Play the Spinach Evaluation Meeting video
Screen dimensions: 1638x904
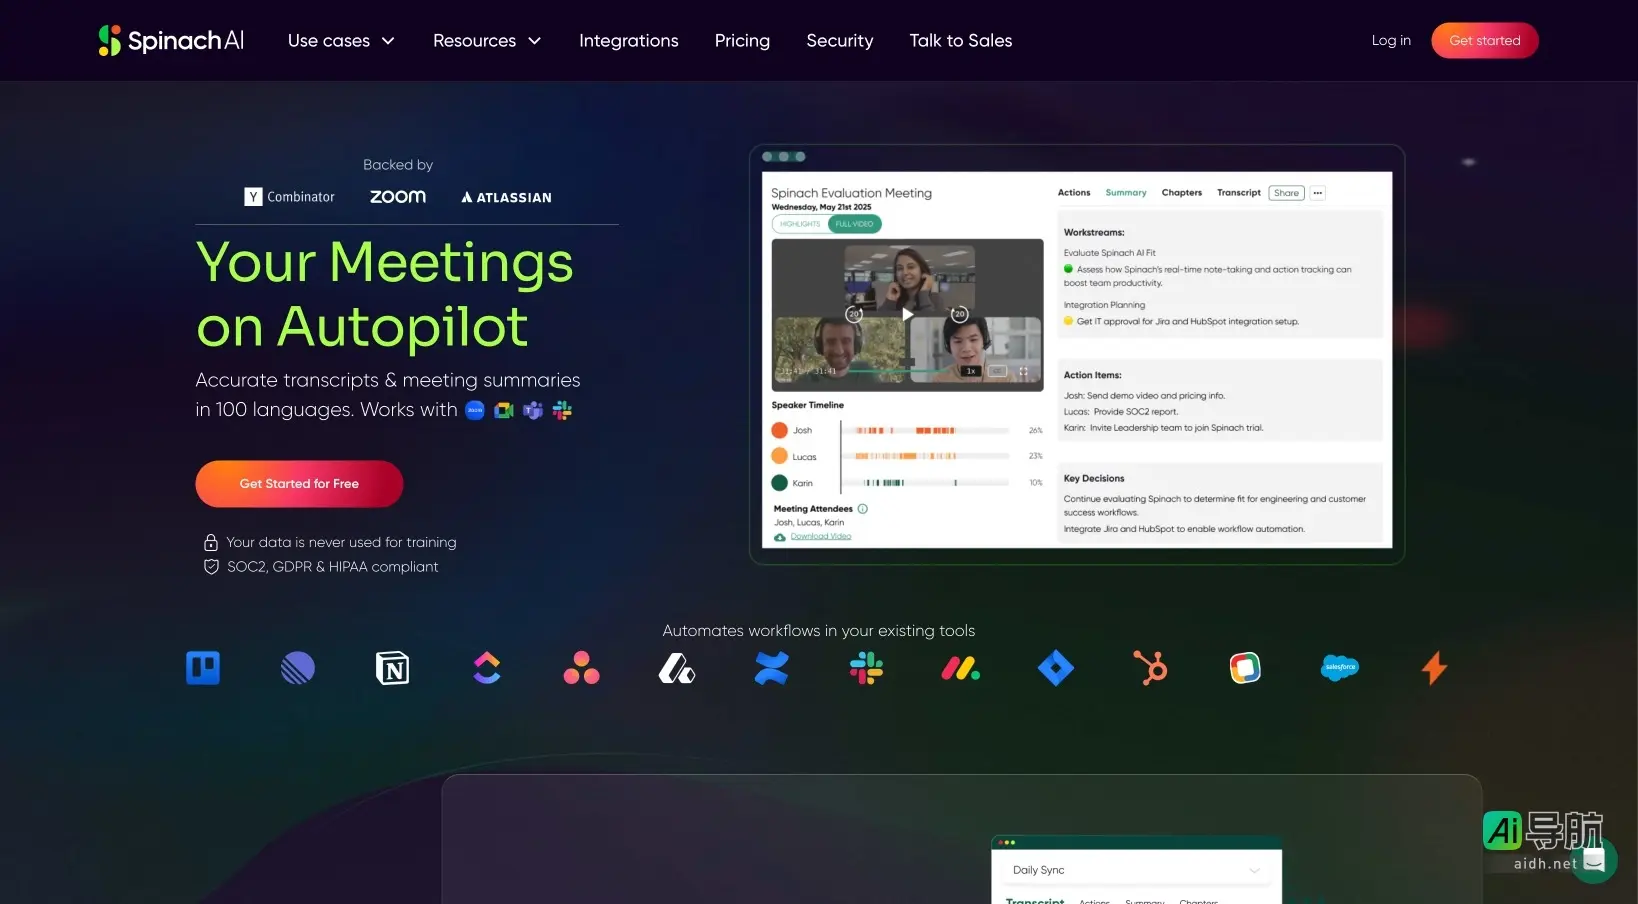907,314
